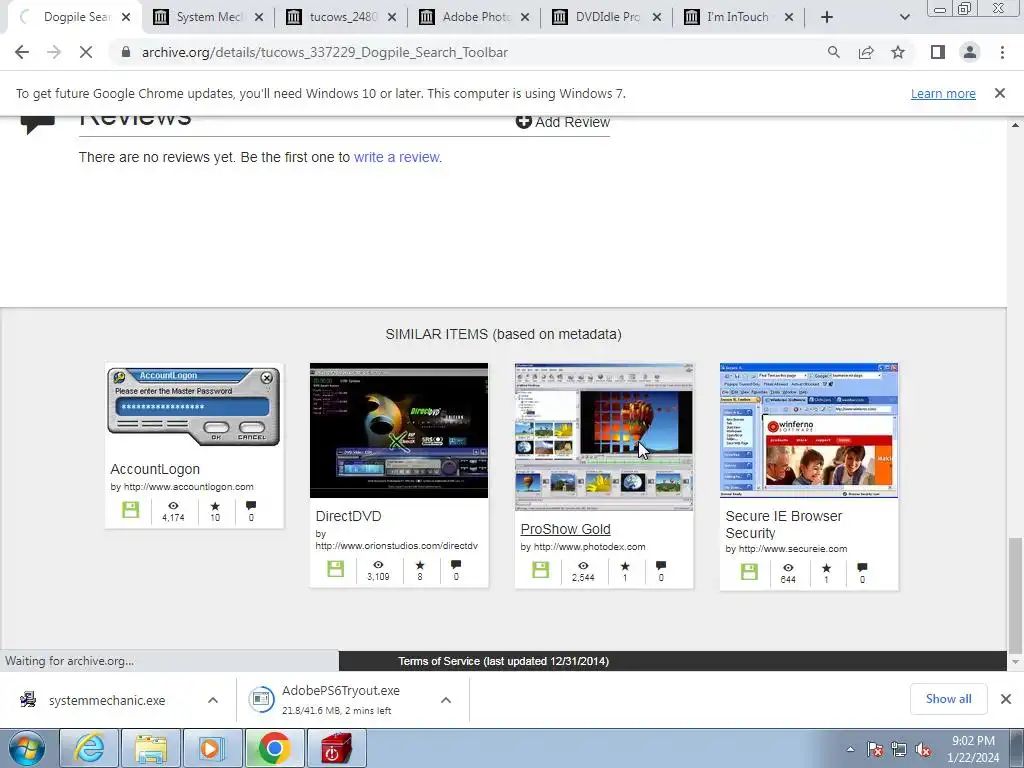
Task: Click the zoom magnifier icon in address bar
Action: tap(833, 52)
